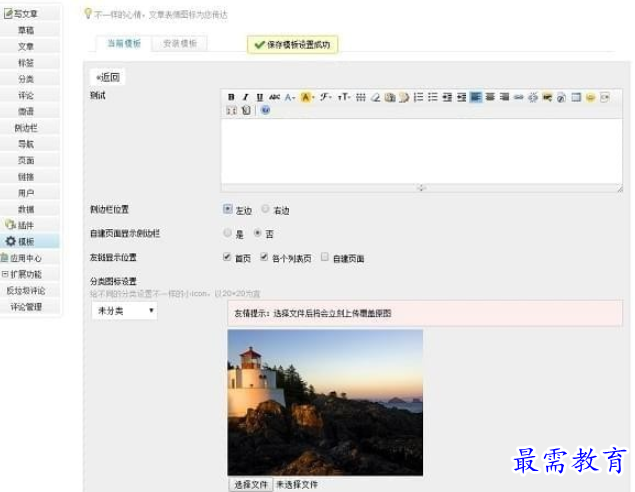Switch to the 安装模板 tab

point(180,43)
